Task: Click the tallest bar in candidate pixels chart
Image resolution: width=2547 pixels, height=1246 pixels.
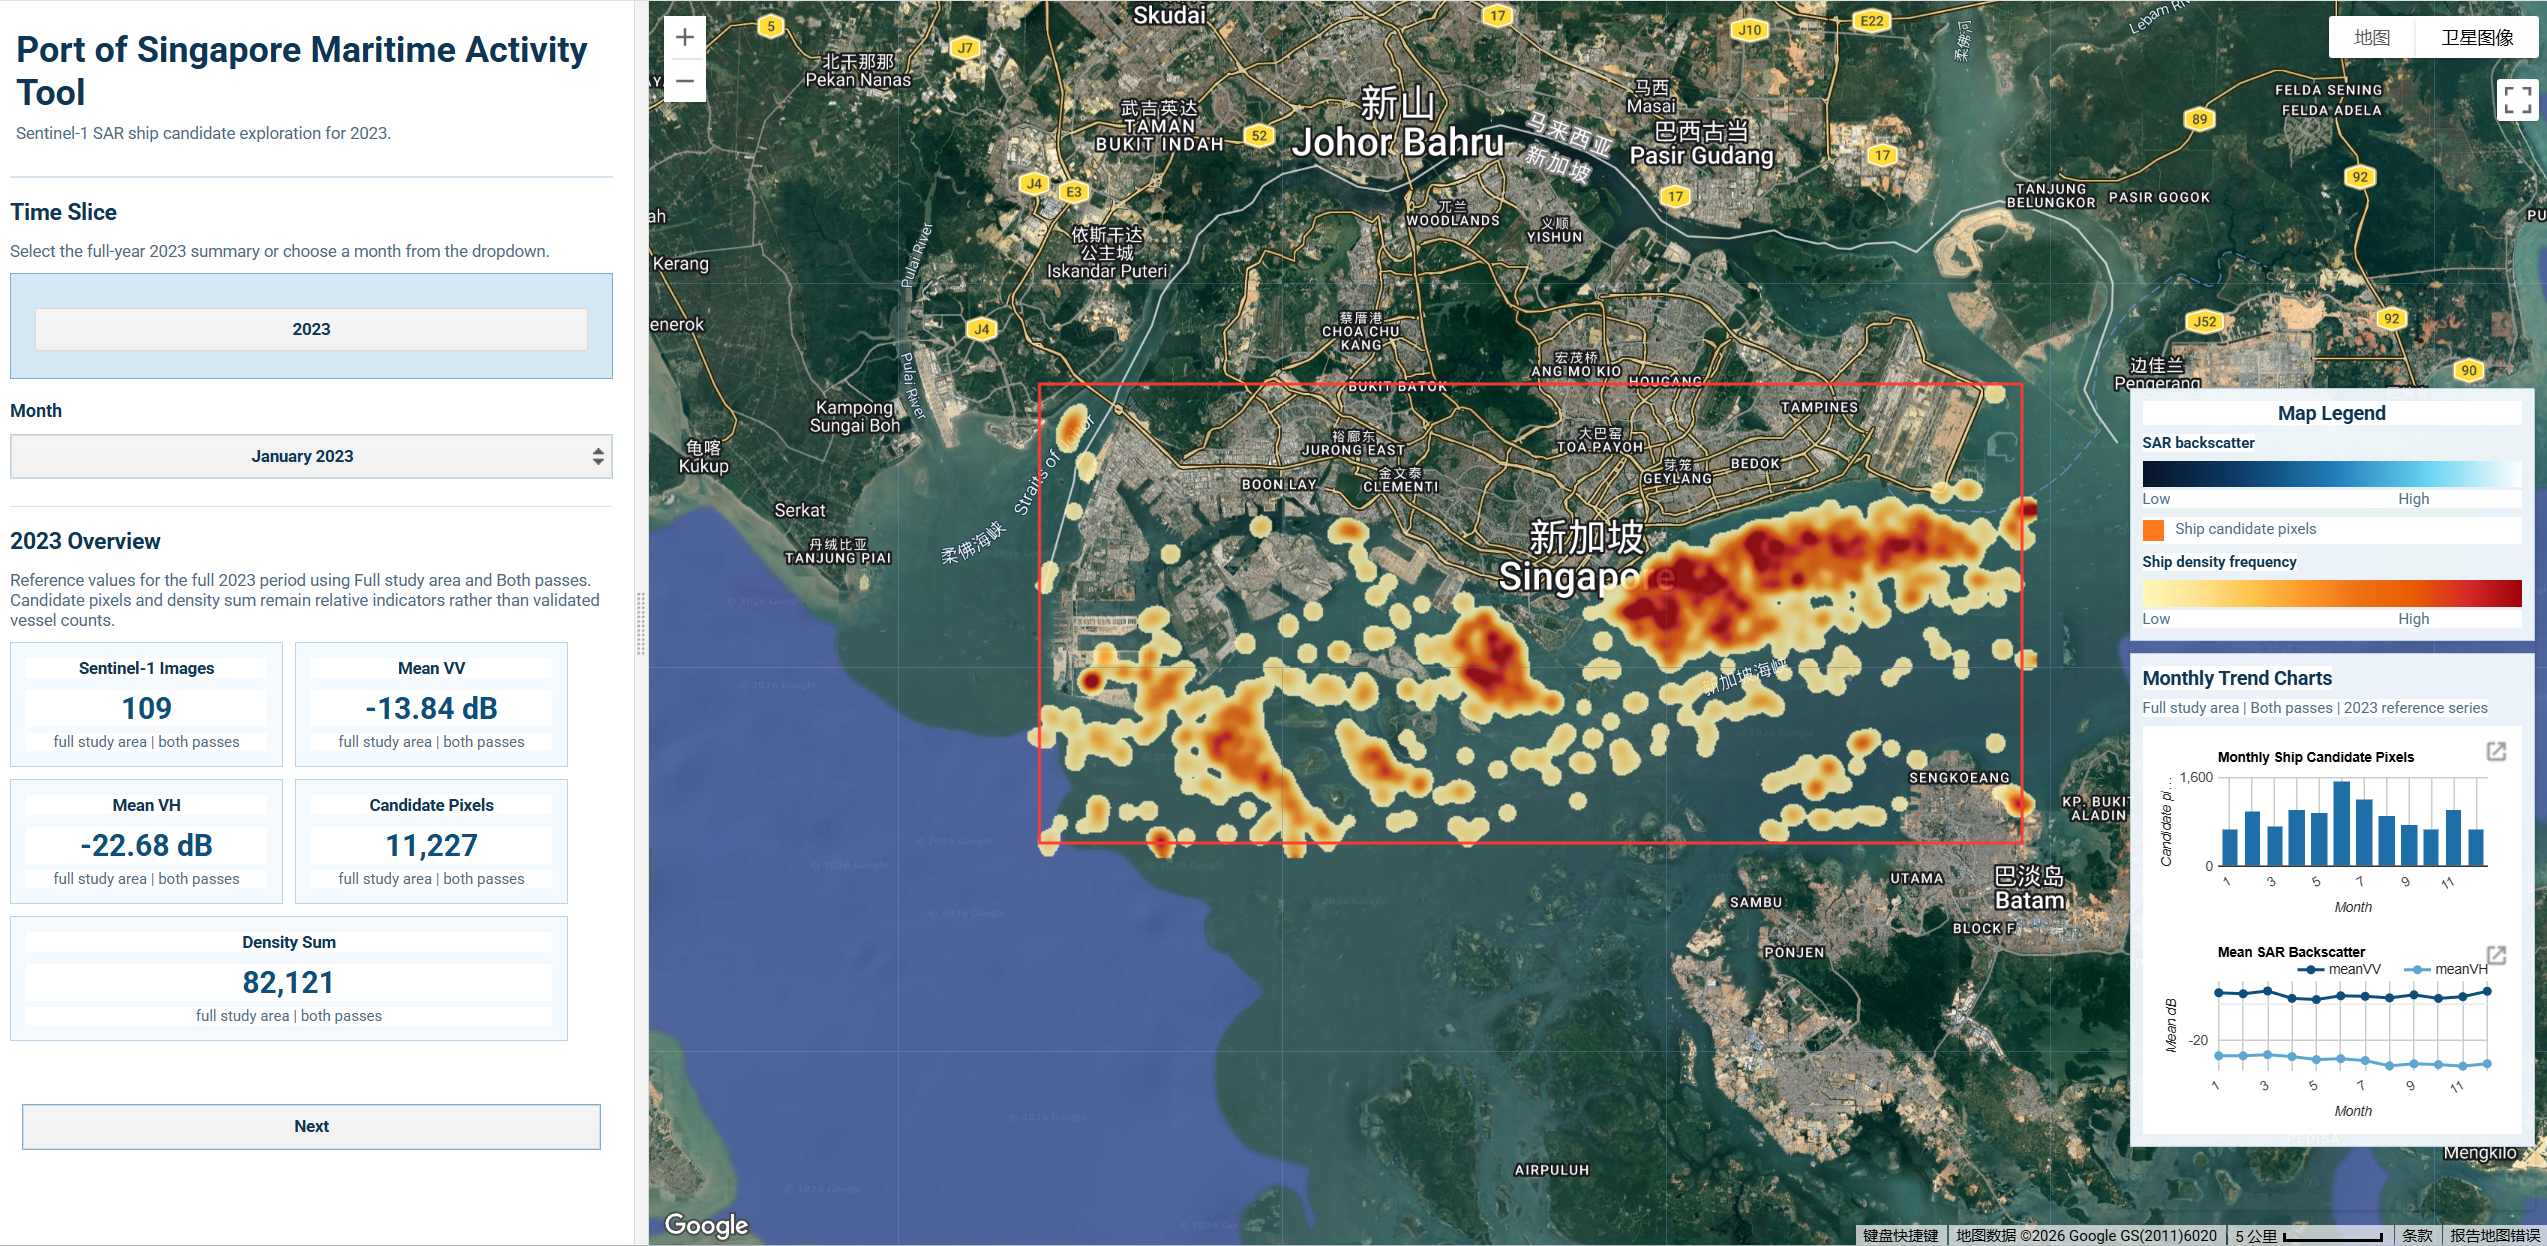Action: click(2341, 823)
